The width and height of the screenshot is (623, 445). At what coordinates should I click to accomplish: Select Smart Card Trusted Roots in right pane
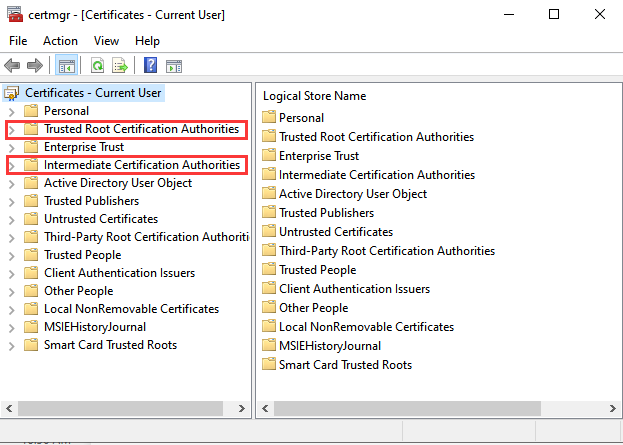tap(345, 365)
